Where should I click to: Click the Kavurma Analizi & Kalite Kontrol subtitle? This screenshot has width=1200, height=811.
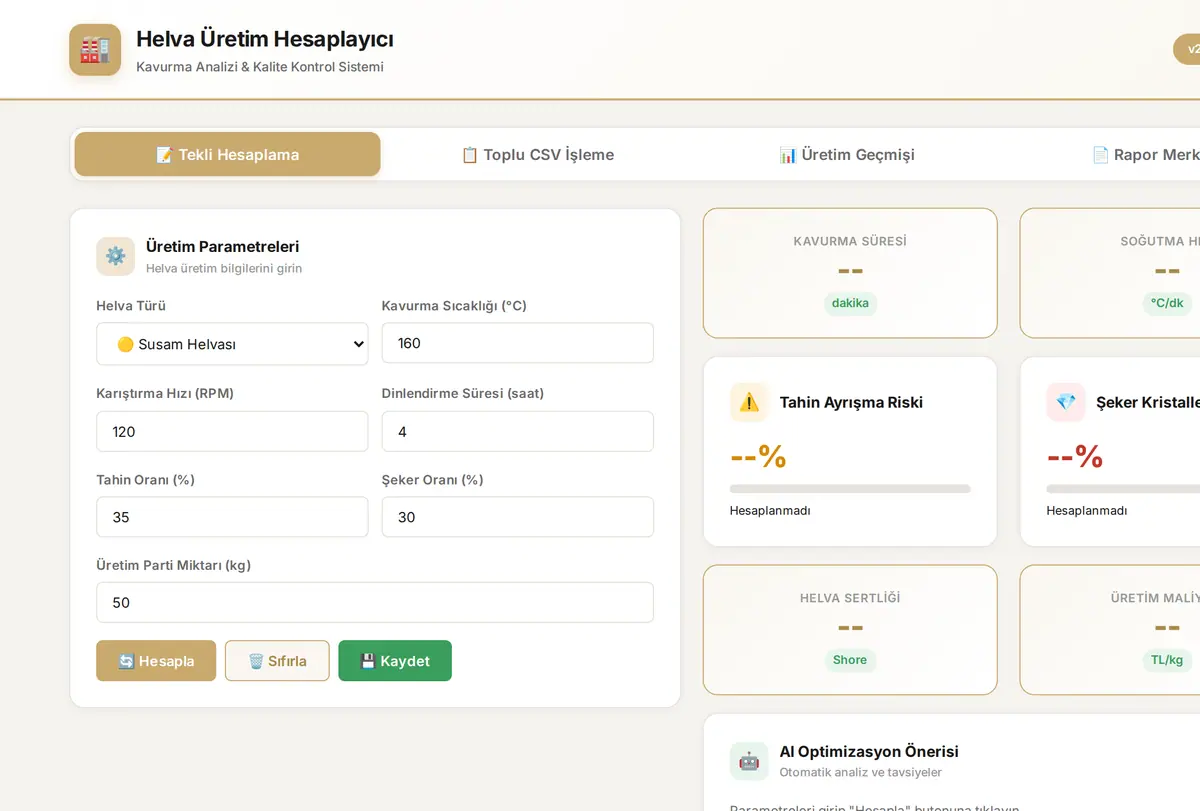pos(260,67)
